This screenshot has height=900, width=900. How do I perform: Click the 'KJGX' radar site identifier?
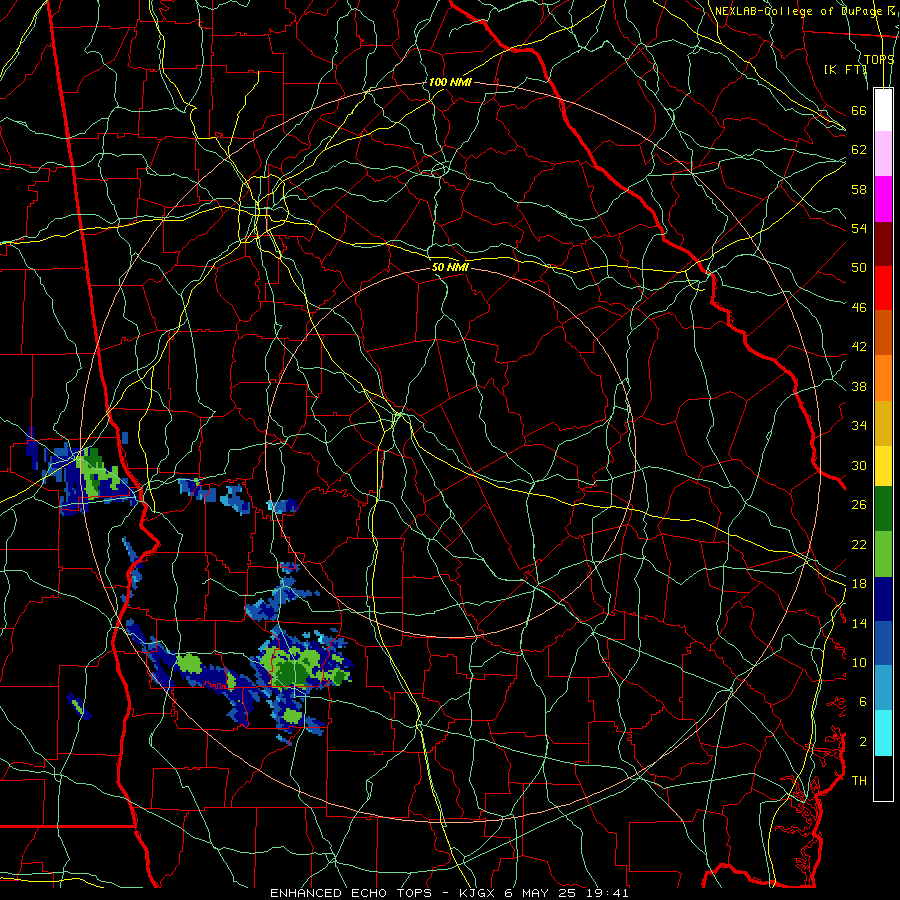click(478, 893)
